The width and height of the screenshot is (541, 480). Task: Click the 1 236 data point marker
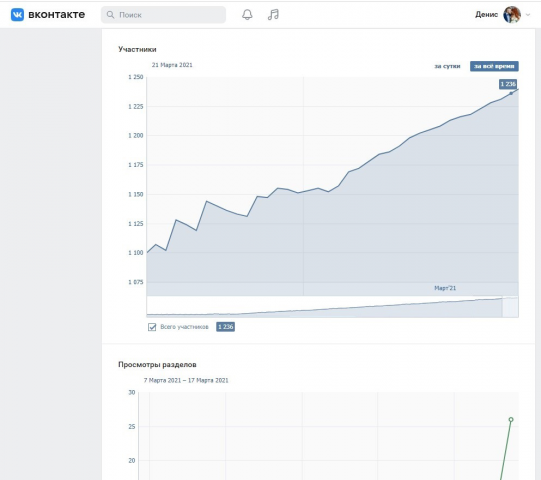pos(511,93)
